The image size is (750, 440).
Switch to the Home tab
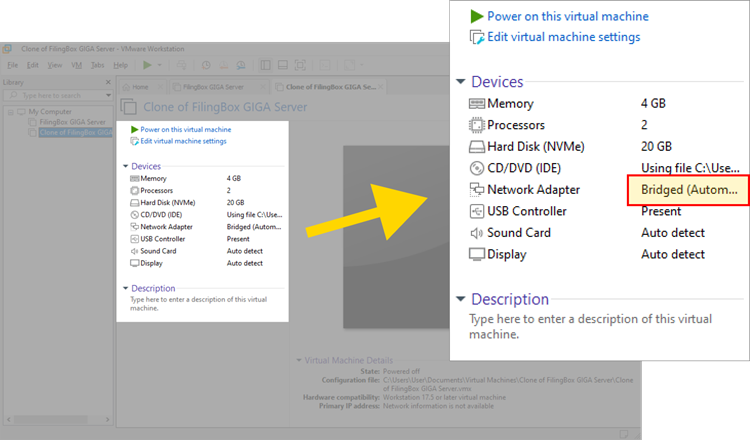pyautogui.click(x=139, y=87)
